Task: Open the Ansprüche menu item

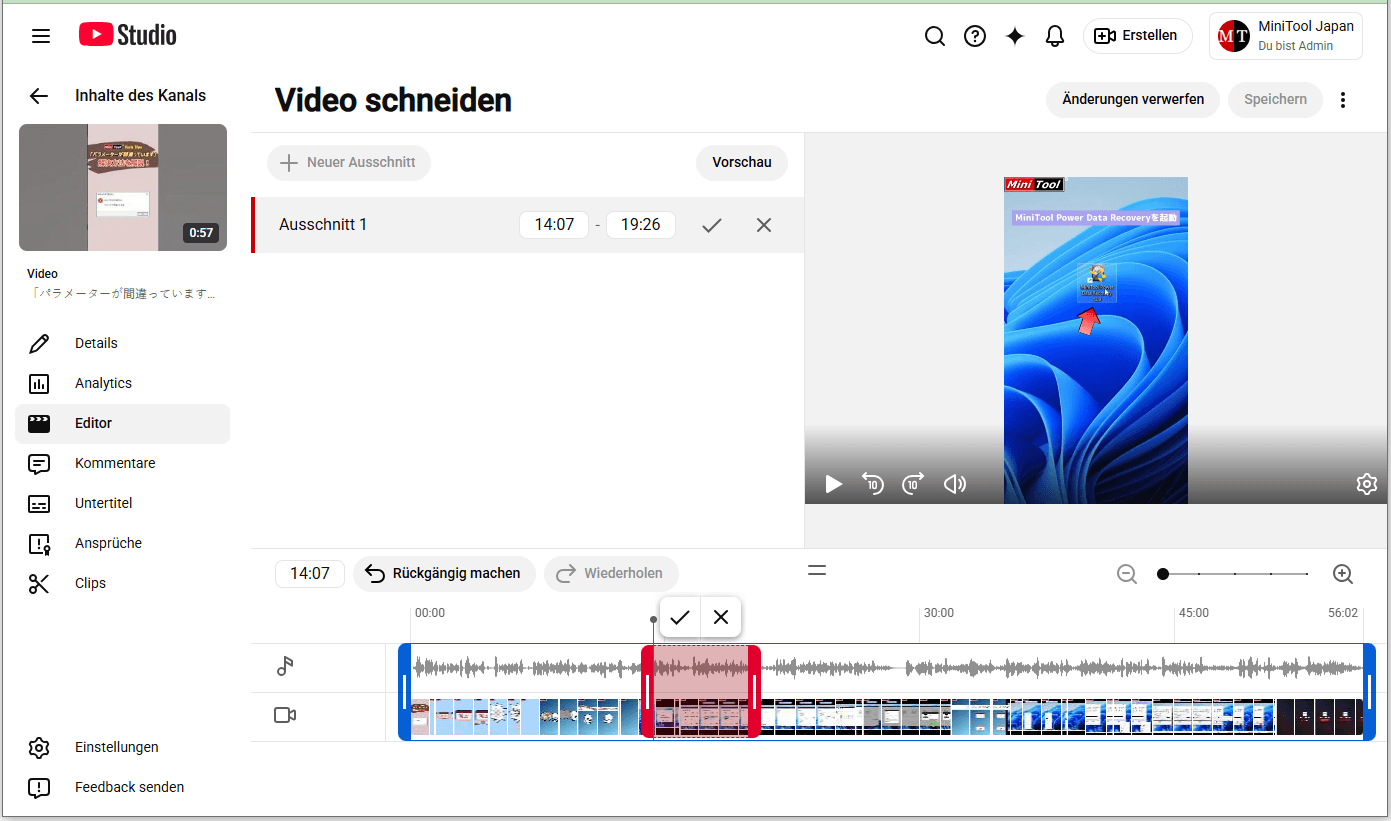Action: pos(123,543)
